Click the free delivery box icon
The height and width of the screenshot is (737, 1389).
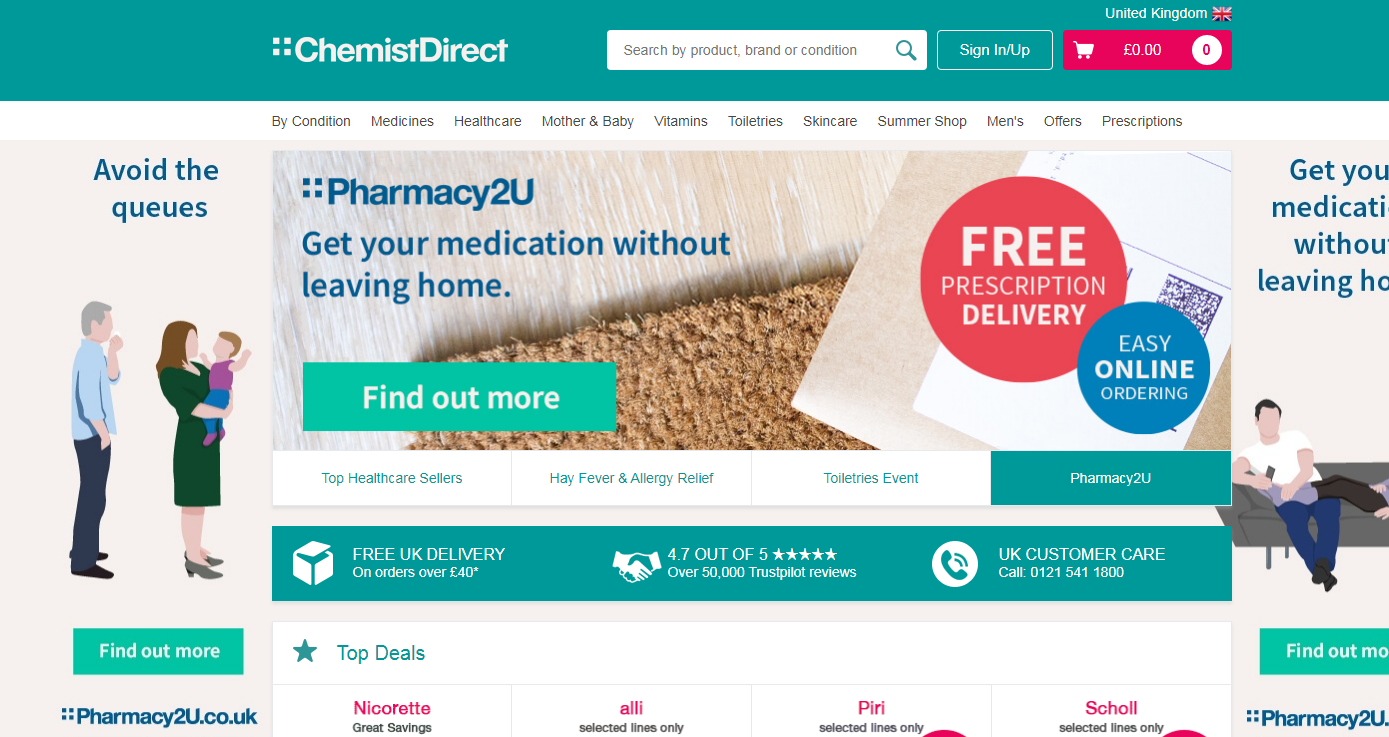[x=312, y=563]
